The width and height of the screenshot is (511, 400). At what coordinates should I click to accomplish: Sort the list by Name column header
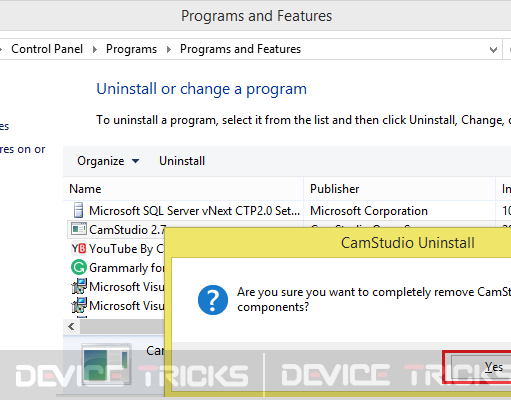pyautogui.click(x=183, y=189)
